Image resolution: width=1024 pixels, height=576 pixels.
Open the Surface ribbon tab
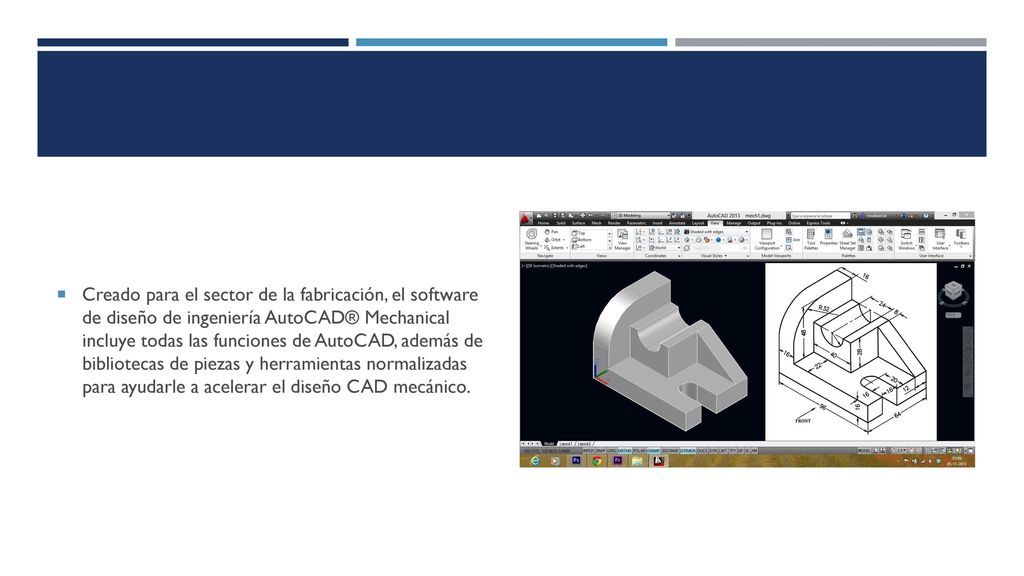pos(579,223)
